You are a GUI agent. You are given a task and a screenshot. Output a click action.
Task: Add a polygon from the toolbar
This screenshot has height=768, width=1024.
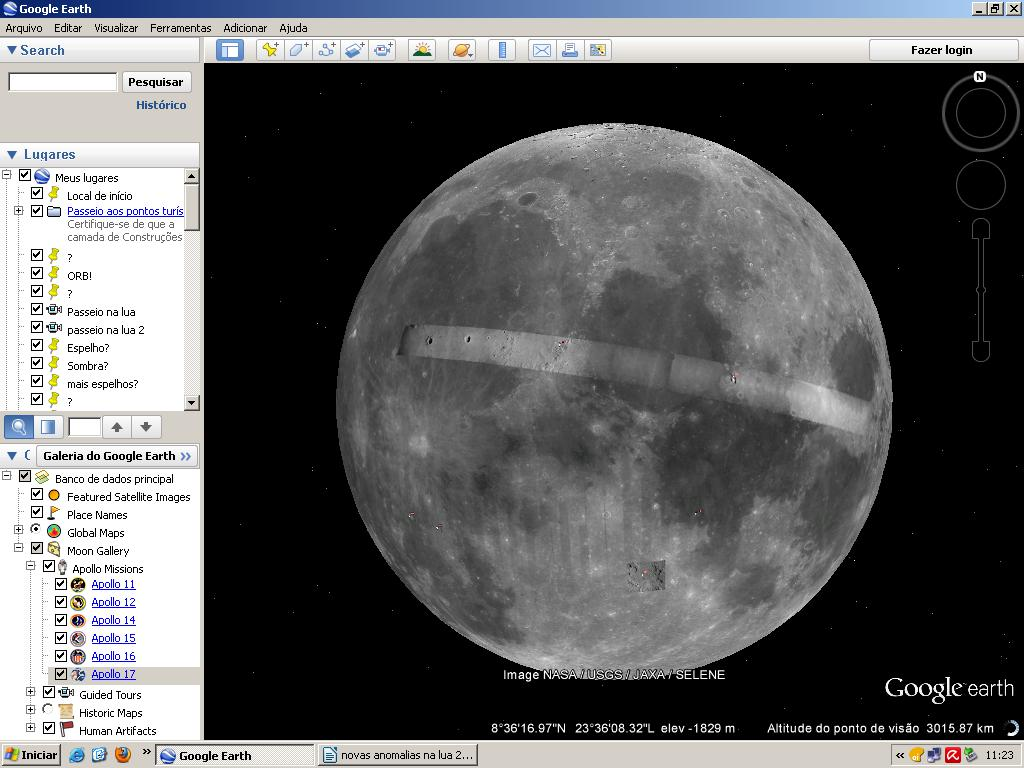[298, 50]
